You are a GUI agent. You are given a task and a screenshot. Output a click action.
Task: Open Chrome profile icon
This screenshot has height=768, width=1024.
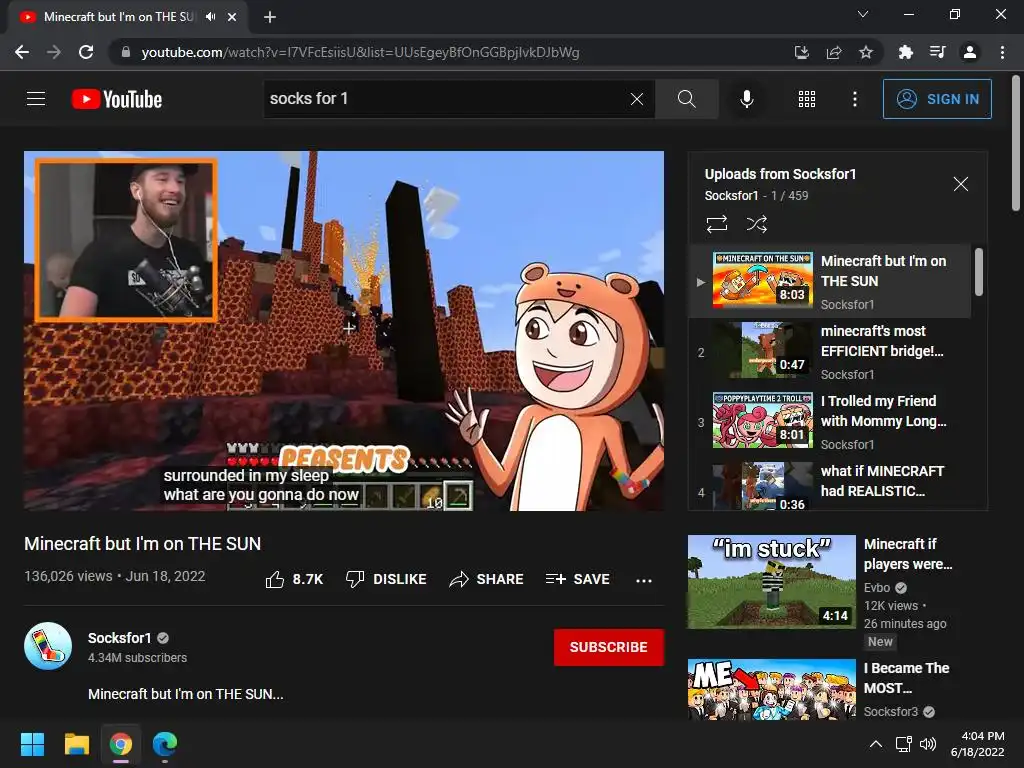(x=970, y=52)
